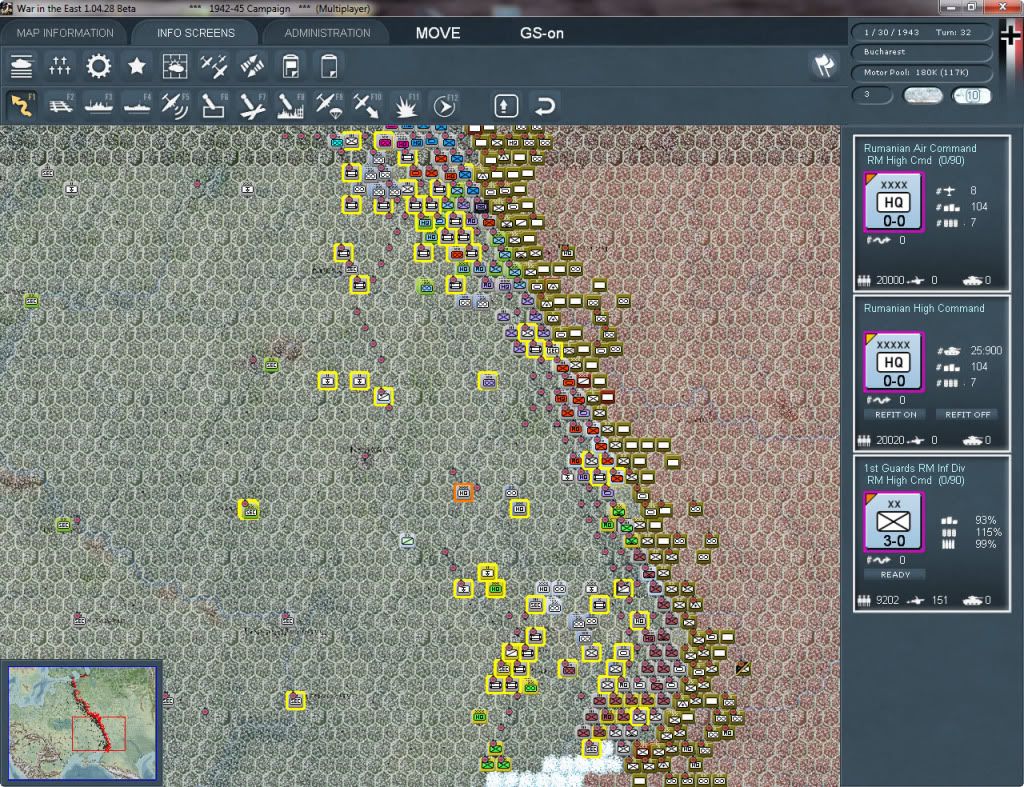Open the air doctrine planes icon

coord(214,66)
